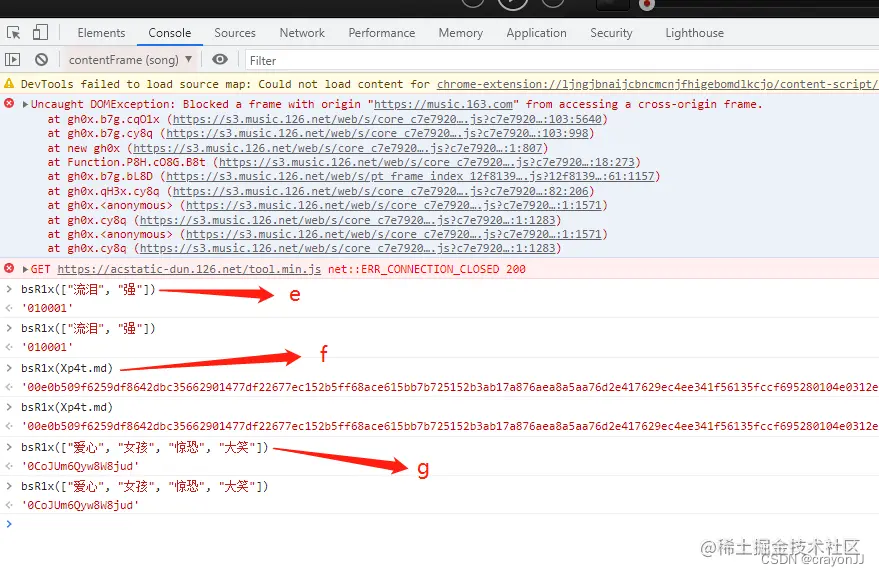The width and height of the screenshot is (879, 576).
Task: Open the Memory tab
Action: [x=461, y=33]
